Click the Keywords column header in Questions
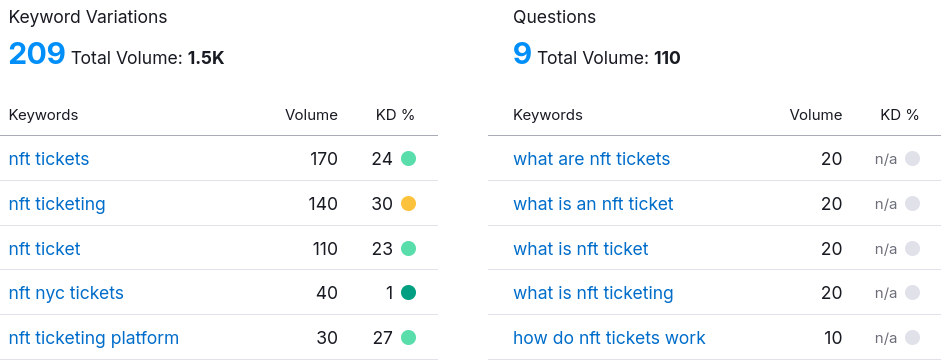This screenshot has height=361, width=941. (x=547, y=115)
